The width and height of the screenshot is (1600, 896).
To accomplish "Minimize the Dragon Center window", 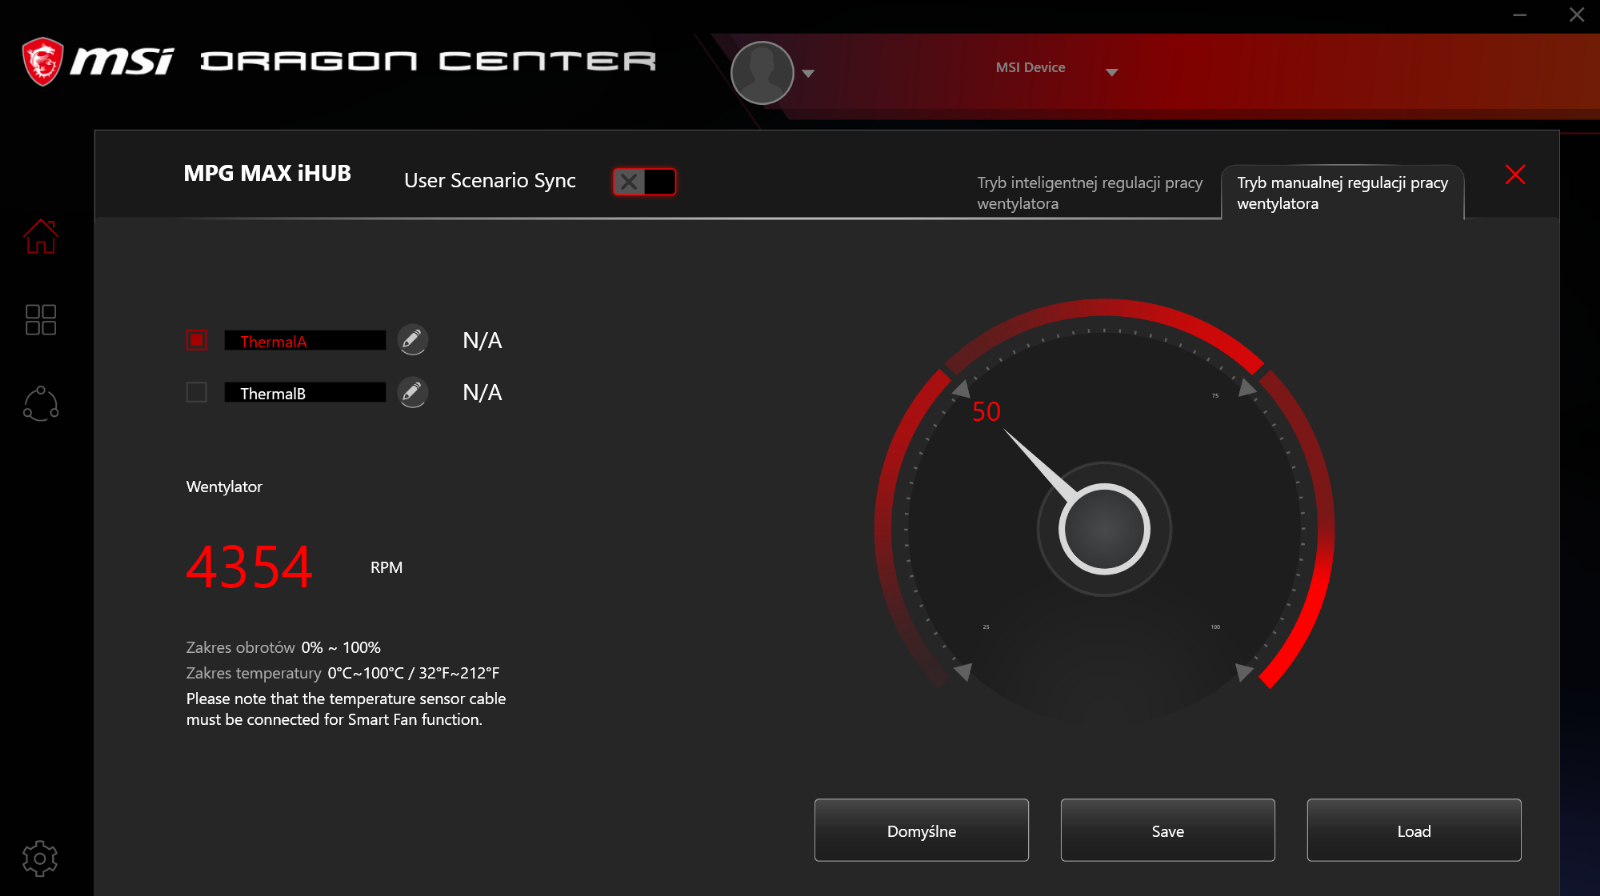I will point(1520,15).
